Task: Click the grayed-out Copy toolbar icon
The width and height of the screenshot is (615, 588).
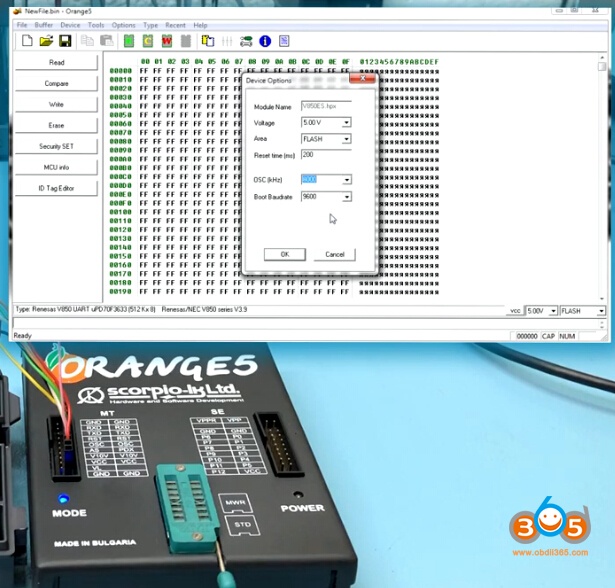Action: (87, 41)
